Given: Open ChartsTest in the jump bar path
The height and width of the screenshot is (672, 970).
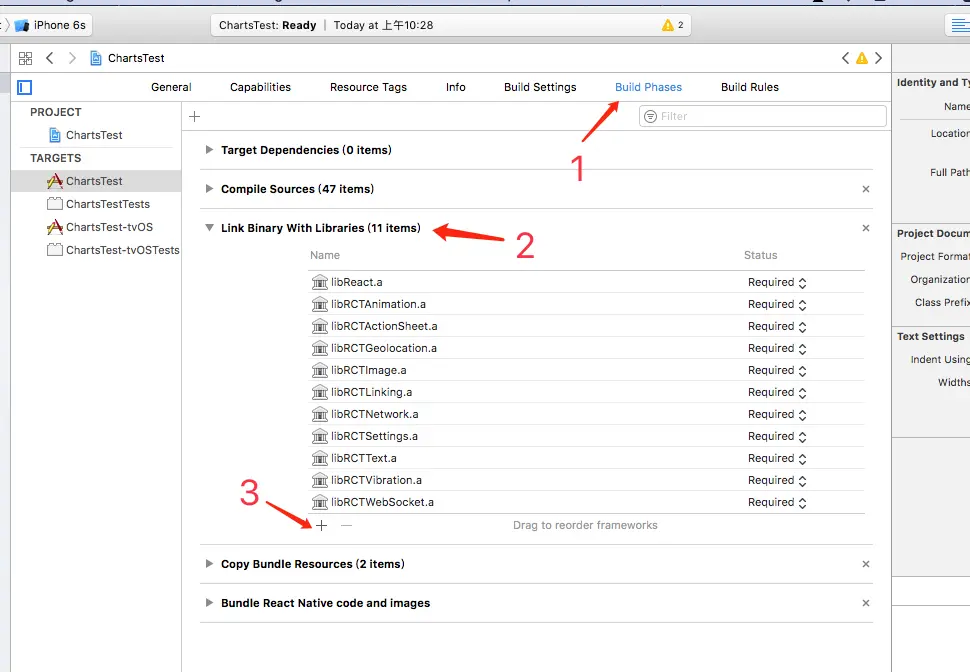Looking at the screenshot, I should pyautogui.click(x=136, y=58).
